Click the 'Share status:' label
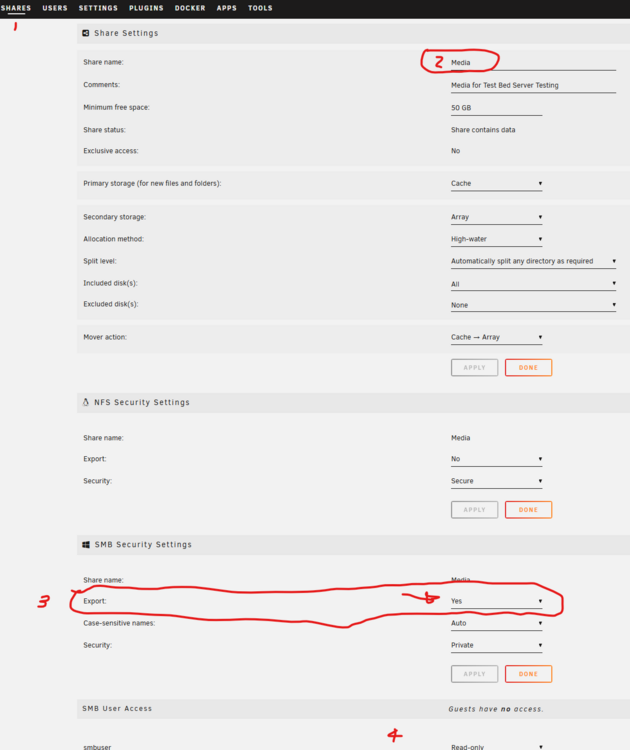630x750 pixels. 104,130
